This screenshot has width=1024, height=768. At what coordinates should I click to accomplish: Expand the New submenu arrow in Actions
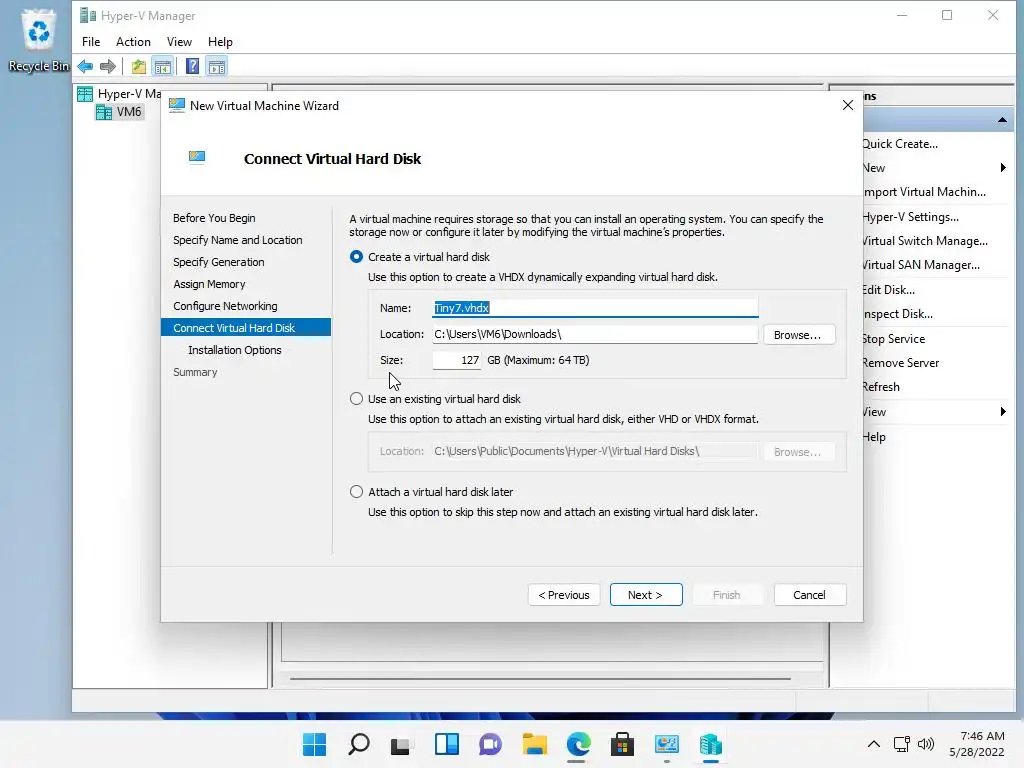pos(1003,168)
